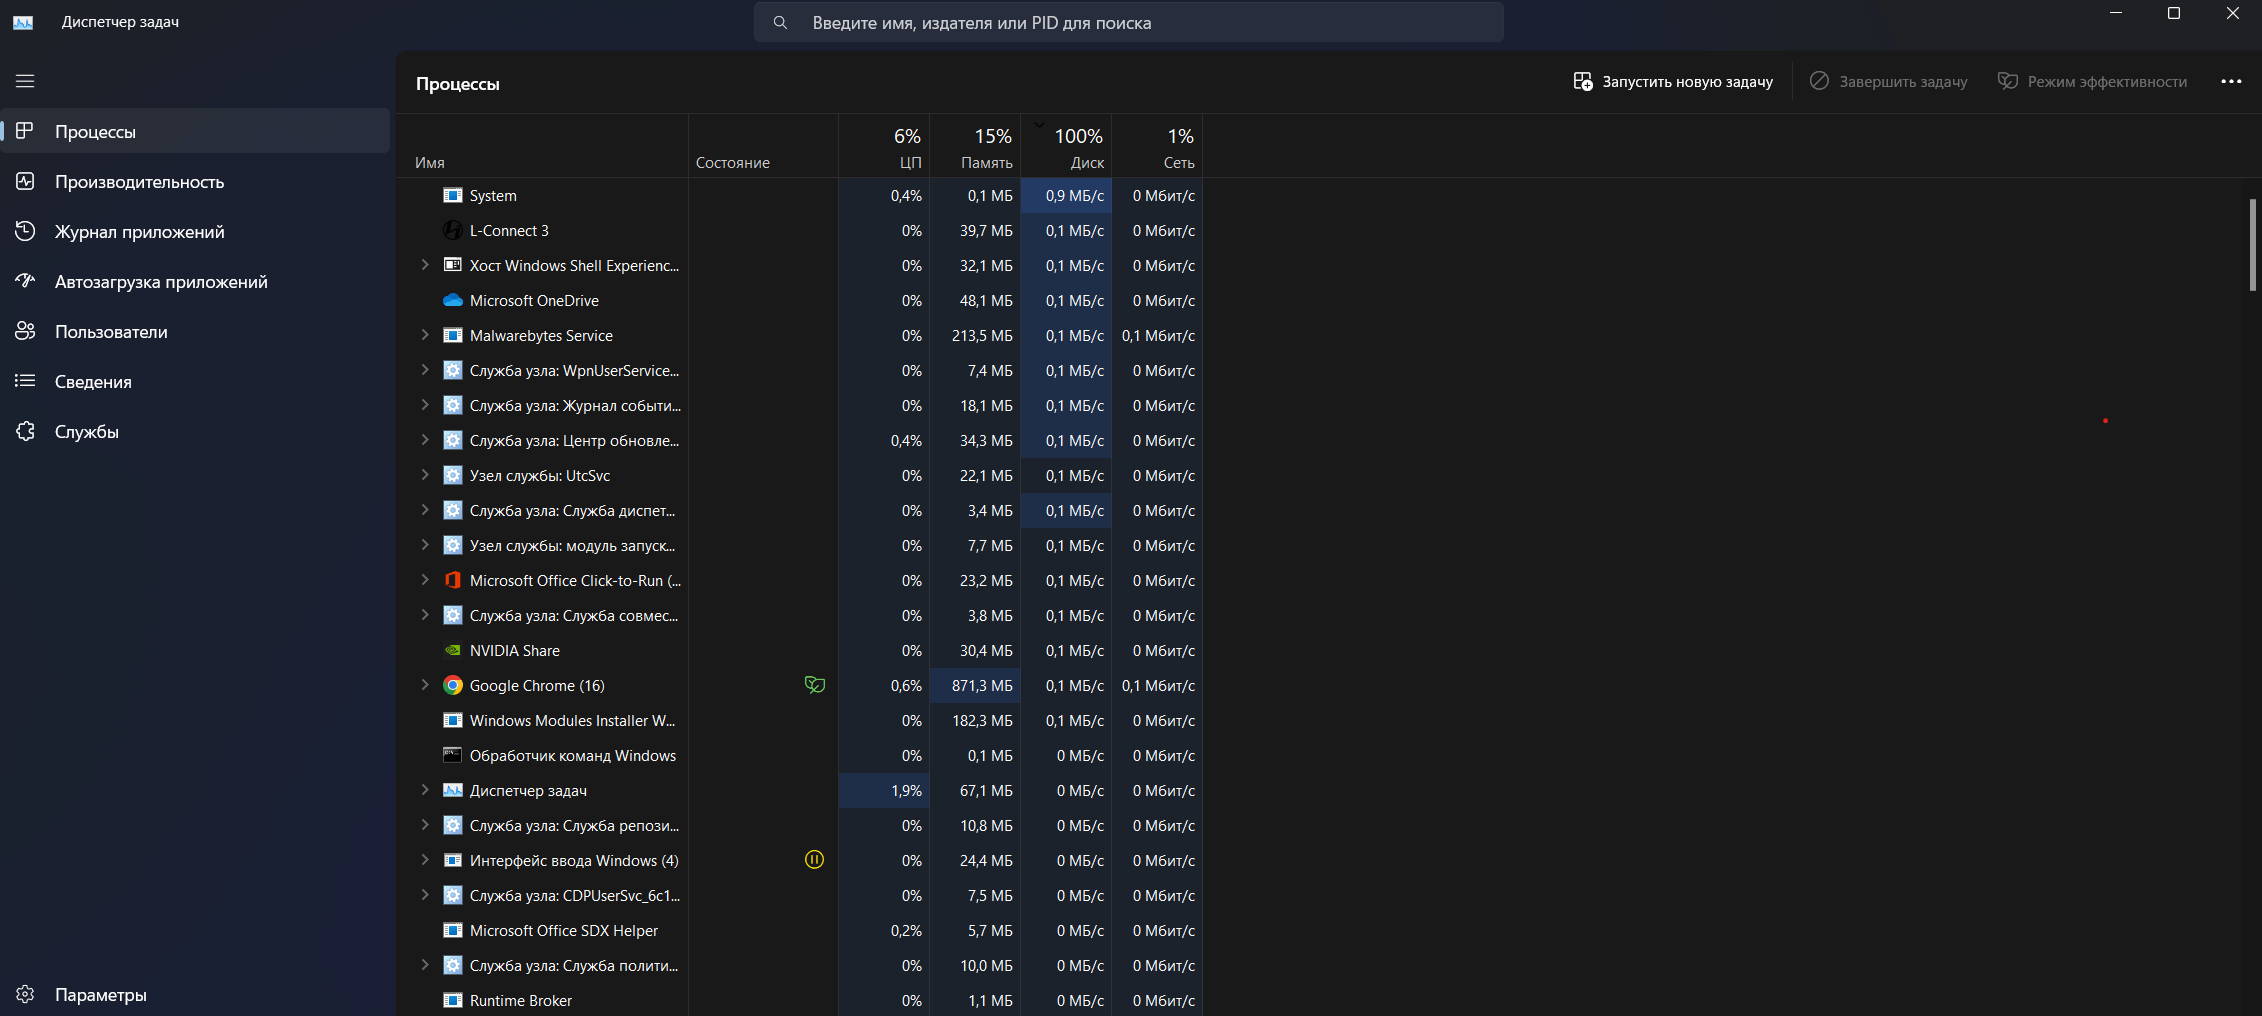Image resolution: width=2262 pixels, height=1016 pixels.
Task: Click the Узел службы: UtcSvc gear icon
Action: (x=453, y=475)
